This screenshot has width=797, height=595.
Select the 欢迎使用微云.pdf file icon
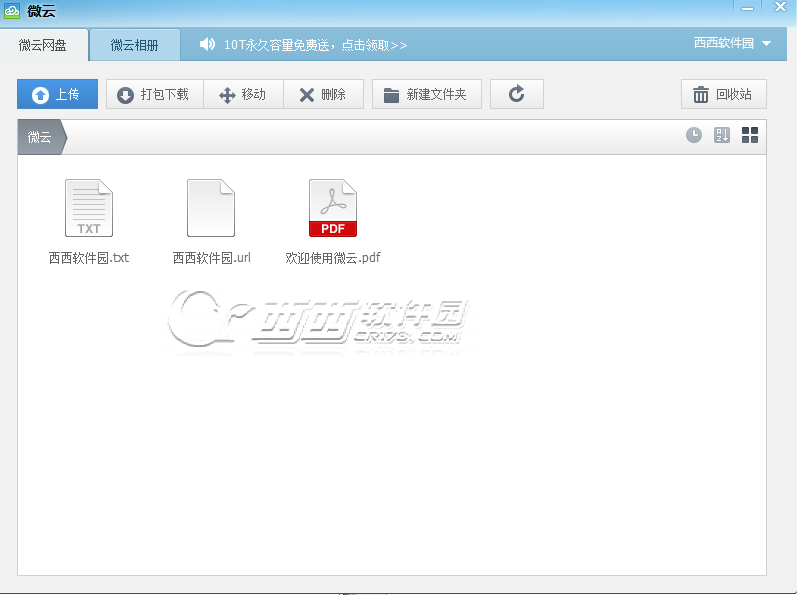[x=333, y=208]
